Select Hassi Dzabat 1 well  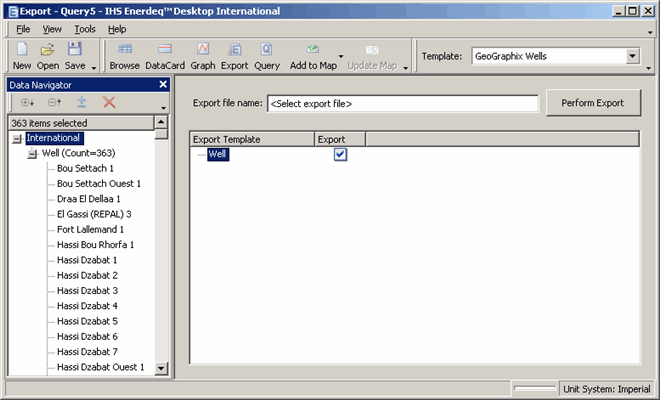pyautogui.click(x=87, y=260)
